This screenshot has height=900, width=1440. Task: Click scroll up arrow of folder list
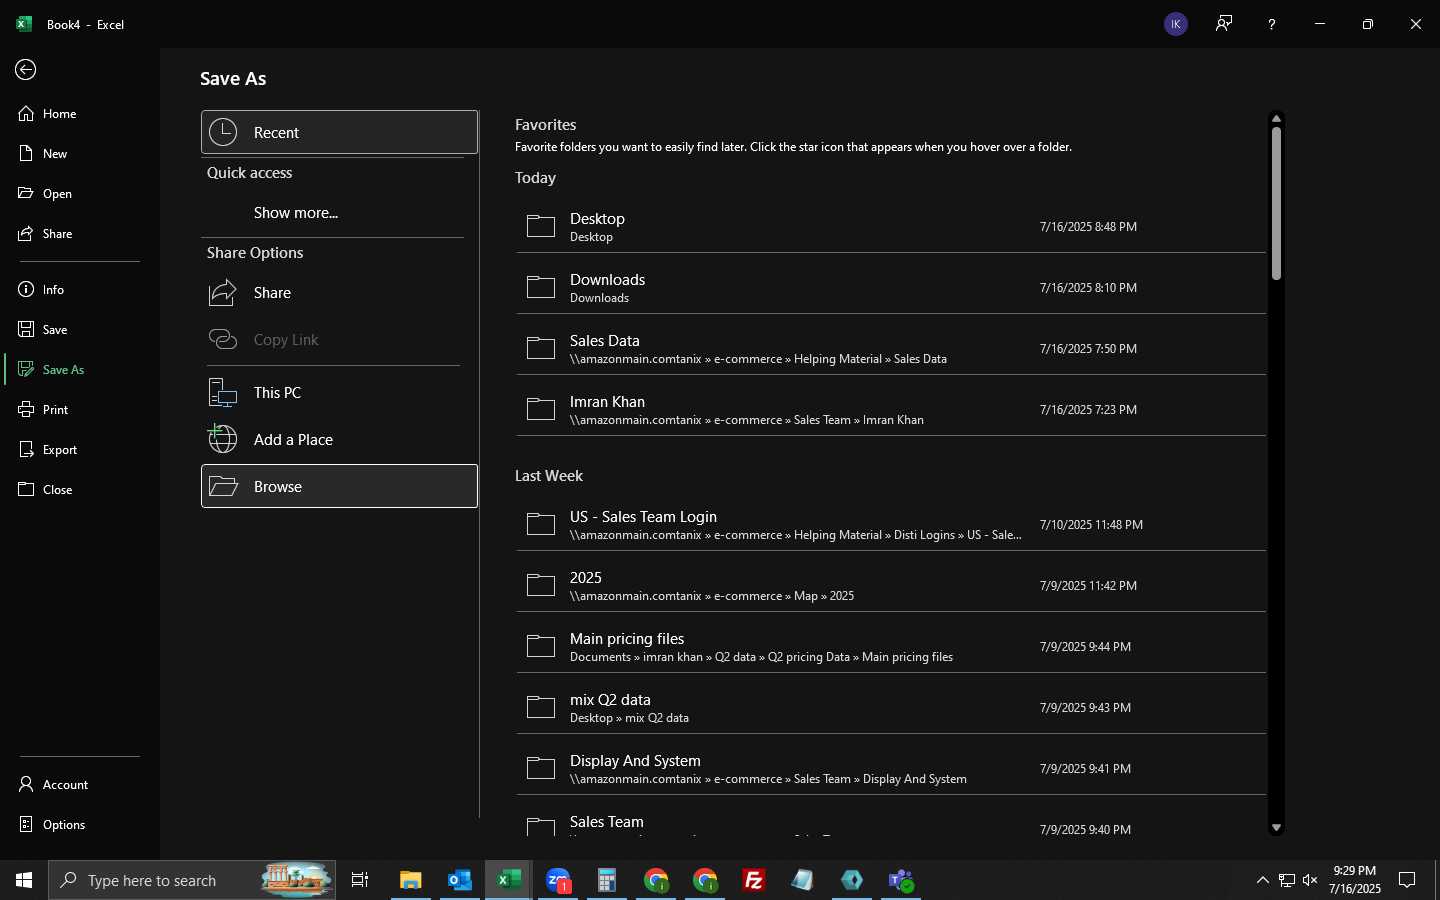(1276, 118)
